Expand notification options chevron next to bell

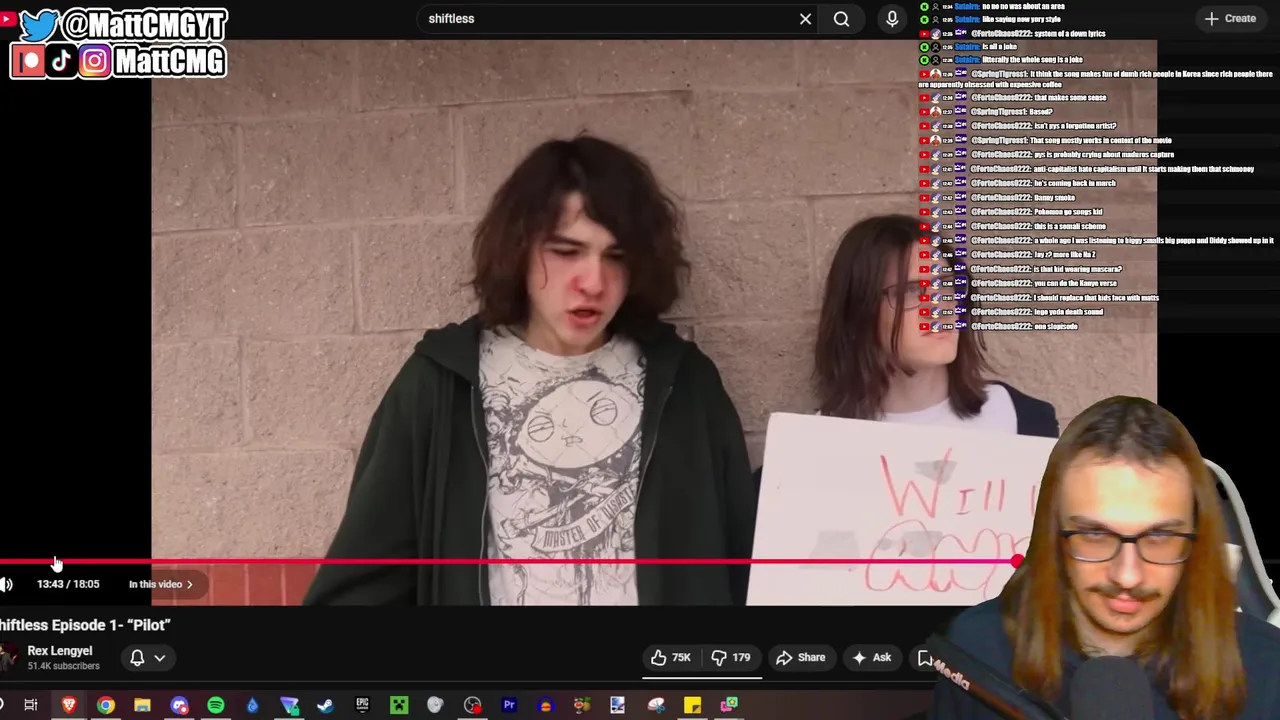pyautogui.click(x=160, y=658)
